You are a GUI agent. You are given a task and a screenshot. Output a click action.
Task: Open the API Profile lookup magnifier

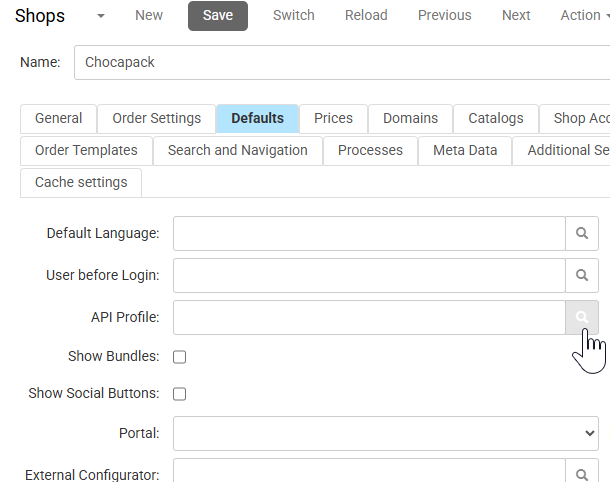click(x=581, y=318)
